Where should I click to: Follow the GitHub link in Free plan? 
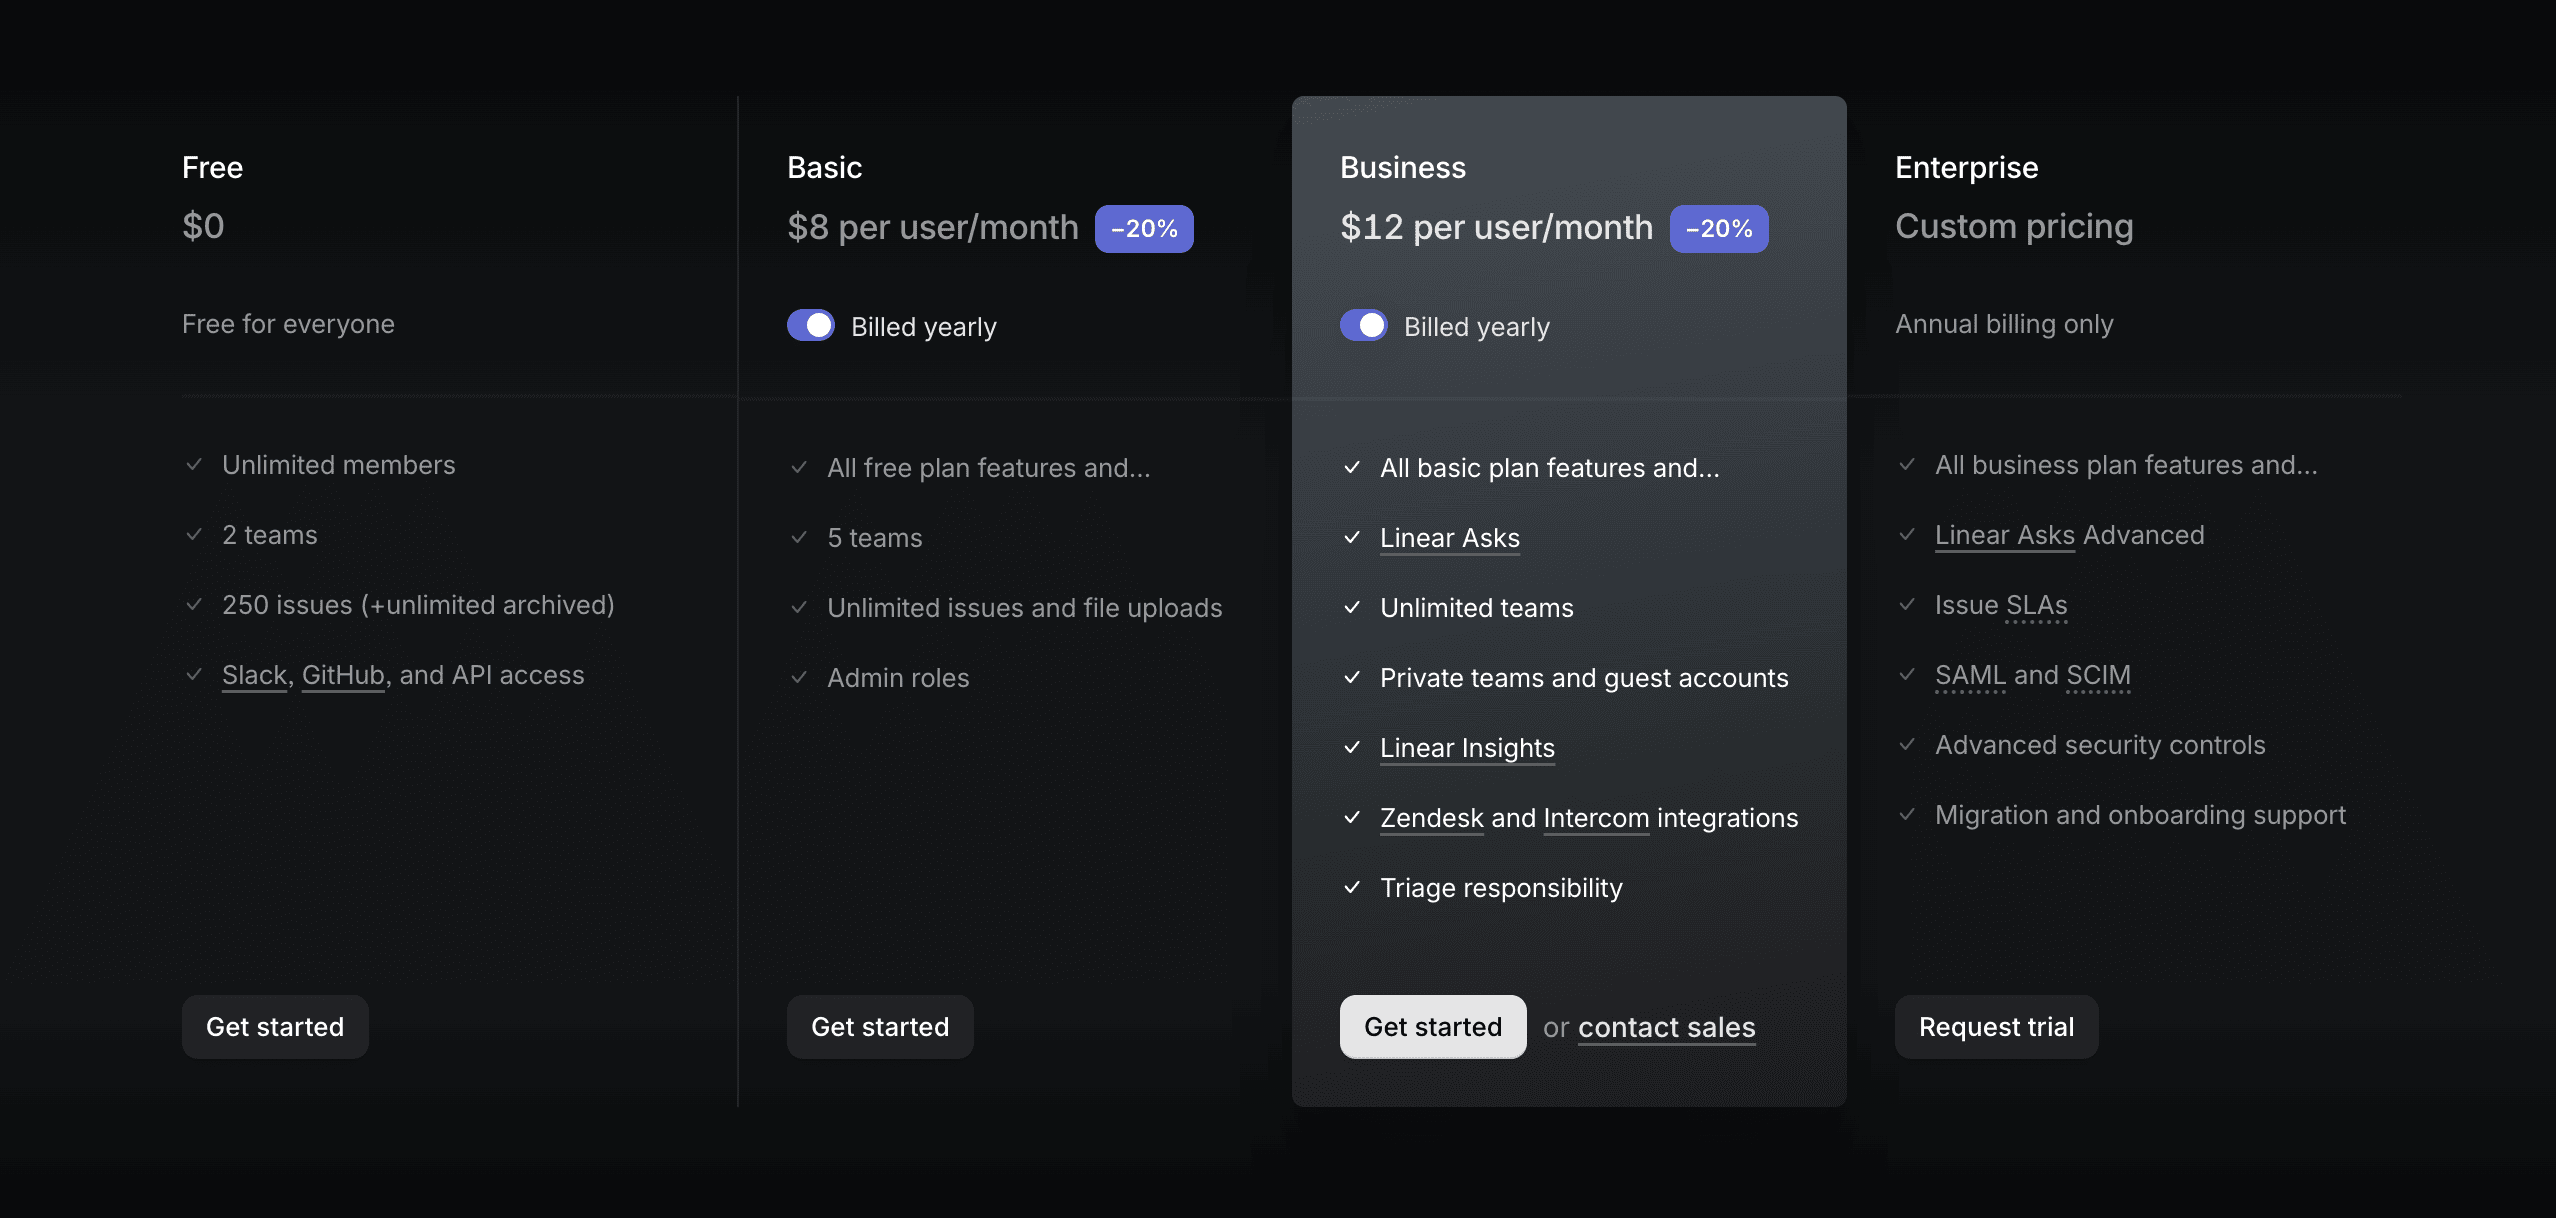tap(343, 676)
